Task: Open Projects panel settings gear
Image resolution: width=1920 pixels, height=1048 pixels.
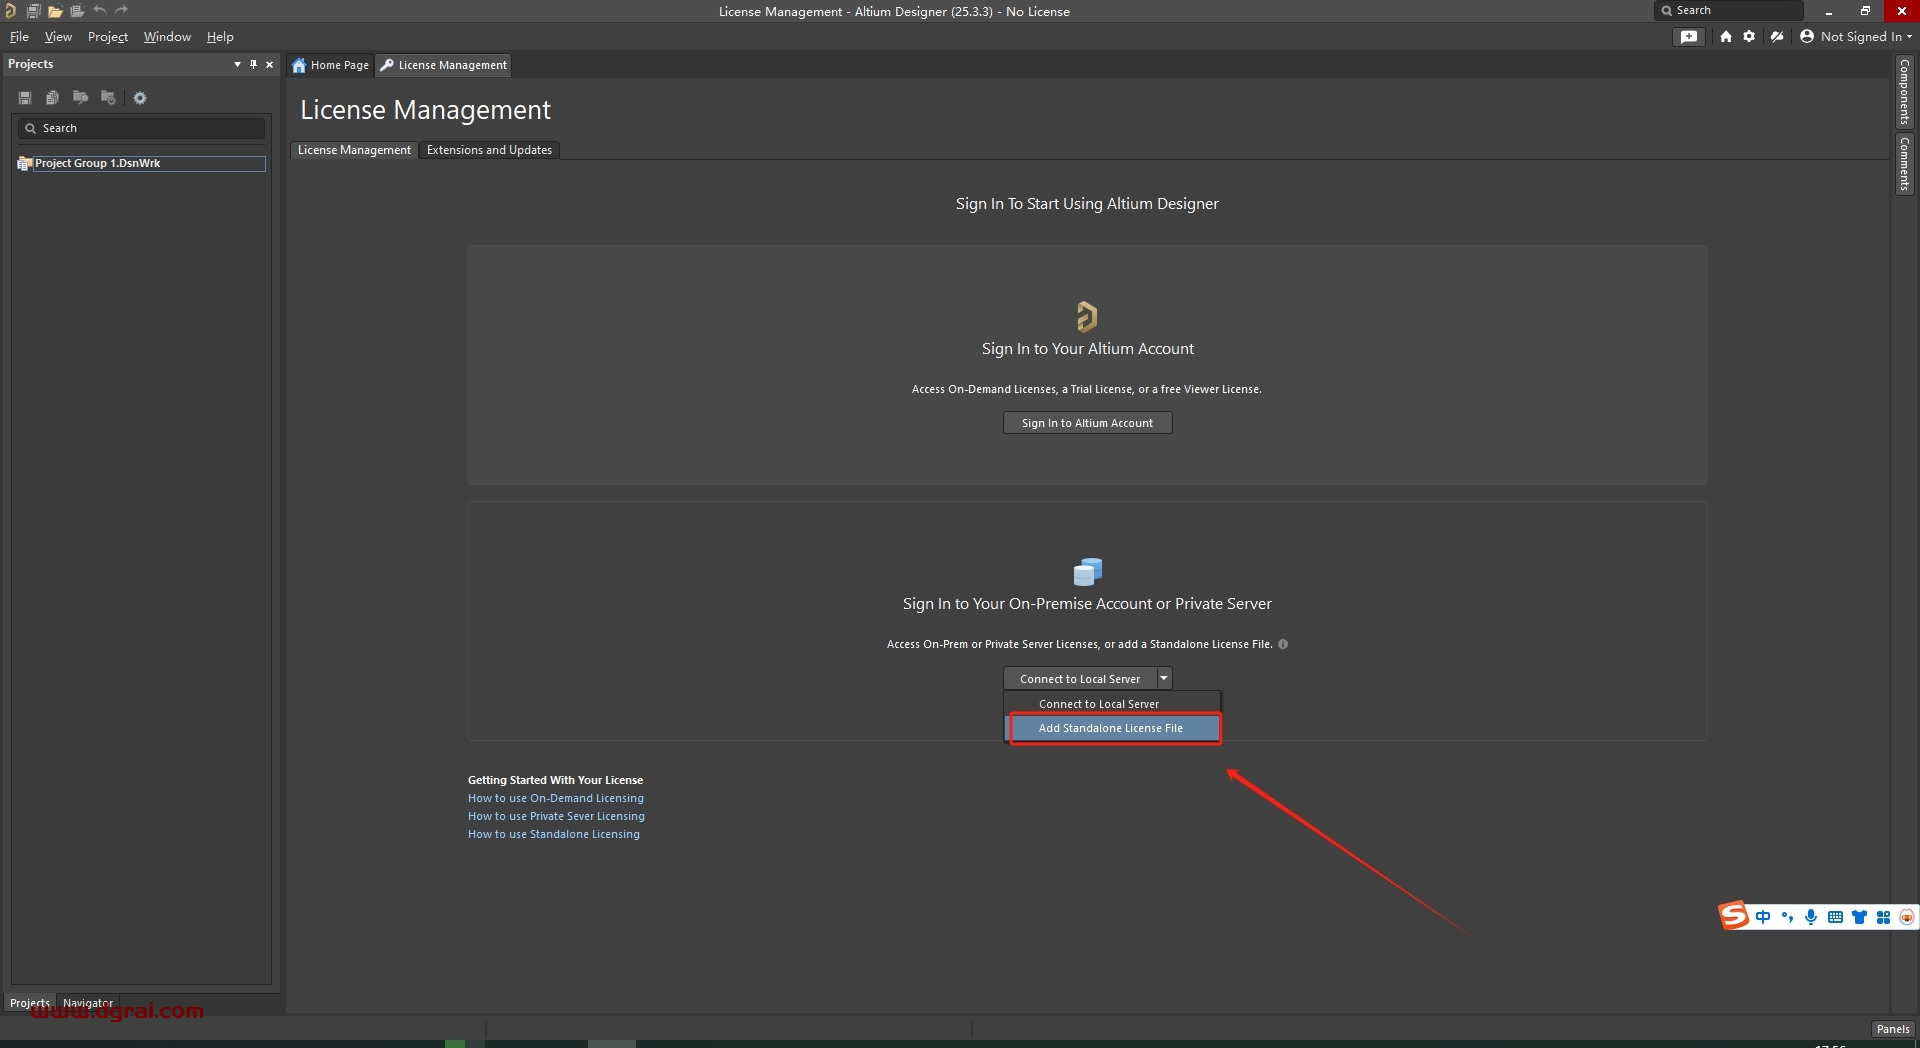Action: (x=140, y=98)
